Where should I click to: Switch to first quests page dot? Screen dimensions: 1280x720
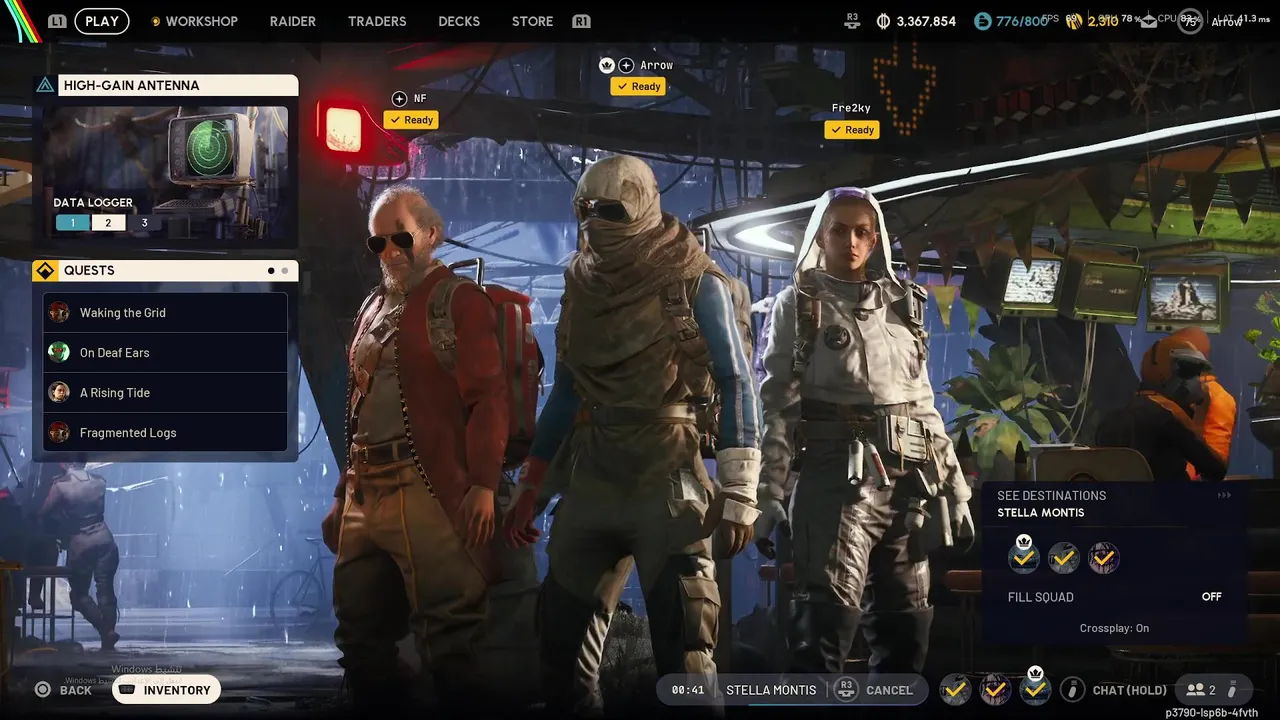point(271,270)
